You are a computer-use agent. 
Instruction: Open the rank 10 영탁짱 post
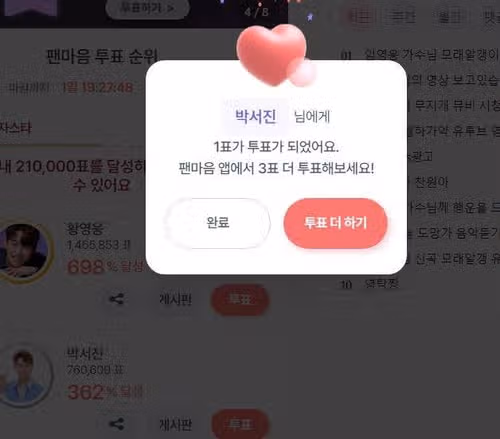pos(370,284)
